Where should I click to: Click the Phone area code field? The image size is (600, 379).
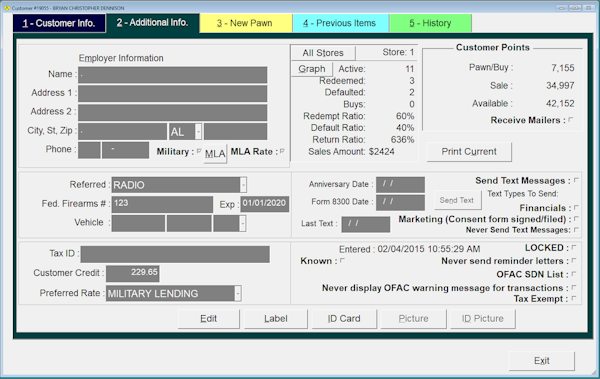tap(89, 150)
